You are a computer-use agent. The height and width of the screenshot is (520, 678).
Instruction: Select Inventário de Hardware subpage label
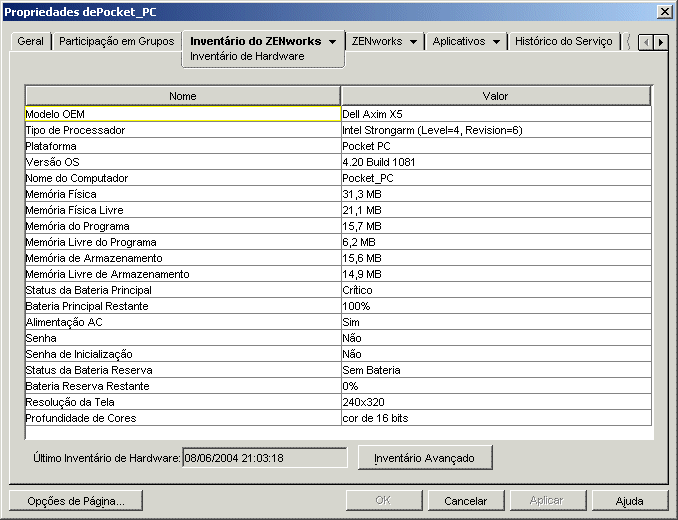click(247, 56)
